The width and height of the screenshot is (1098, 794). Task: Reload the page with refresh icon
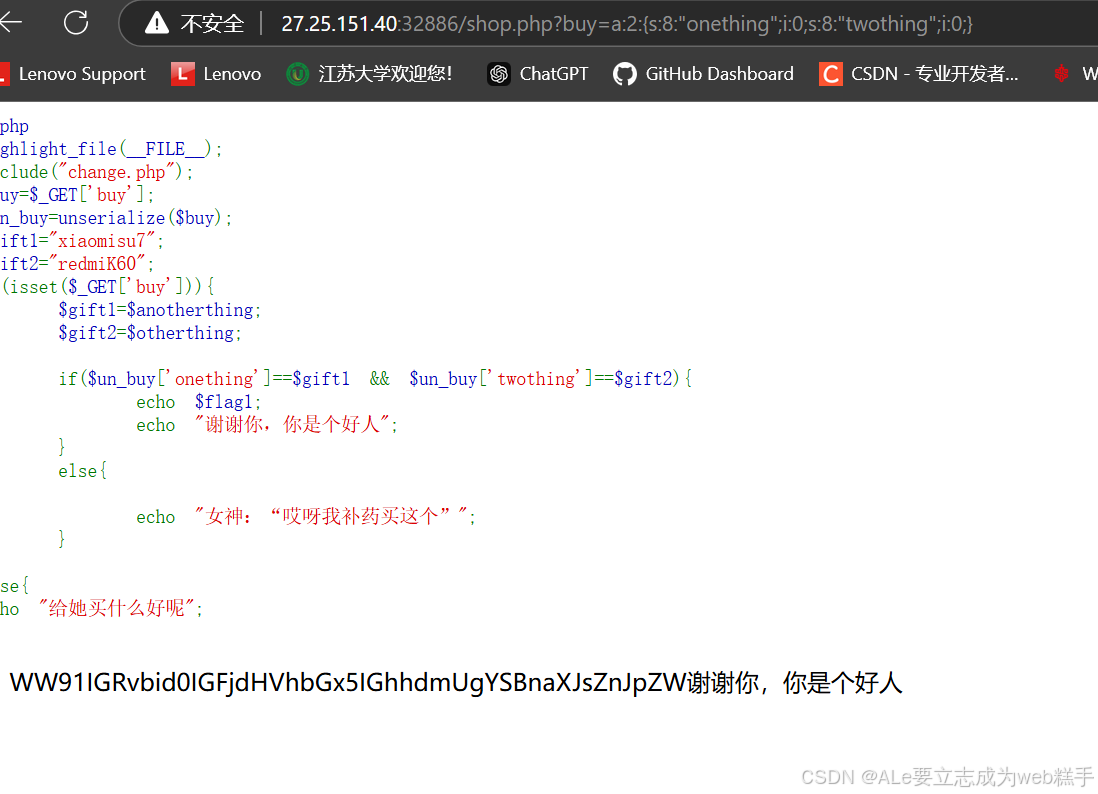pos(76,23)
